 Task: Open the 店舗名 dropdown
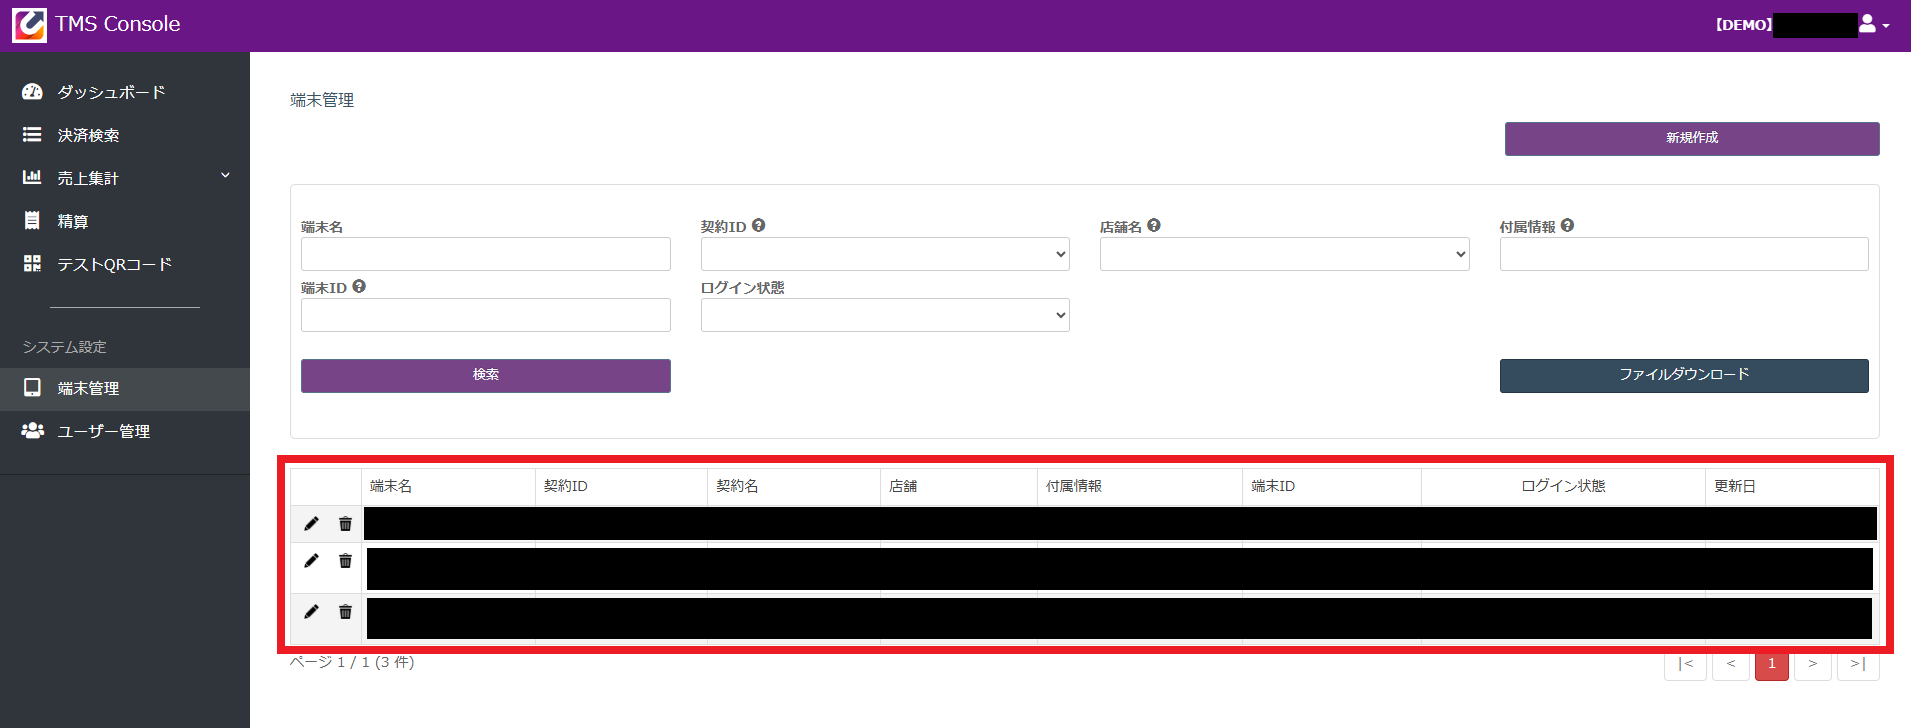(x=1284, y=254)
